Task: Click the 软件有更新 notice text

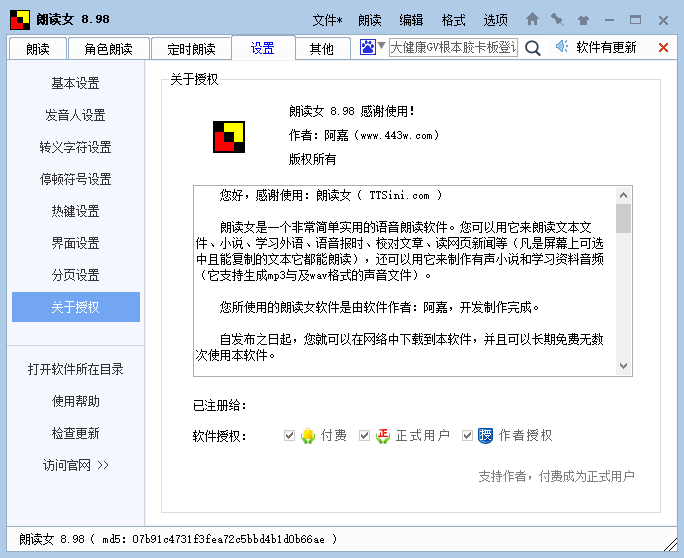Action: point(606,47)
